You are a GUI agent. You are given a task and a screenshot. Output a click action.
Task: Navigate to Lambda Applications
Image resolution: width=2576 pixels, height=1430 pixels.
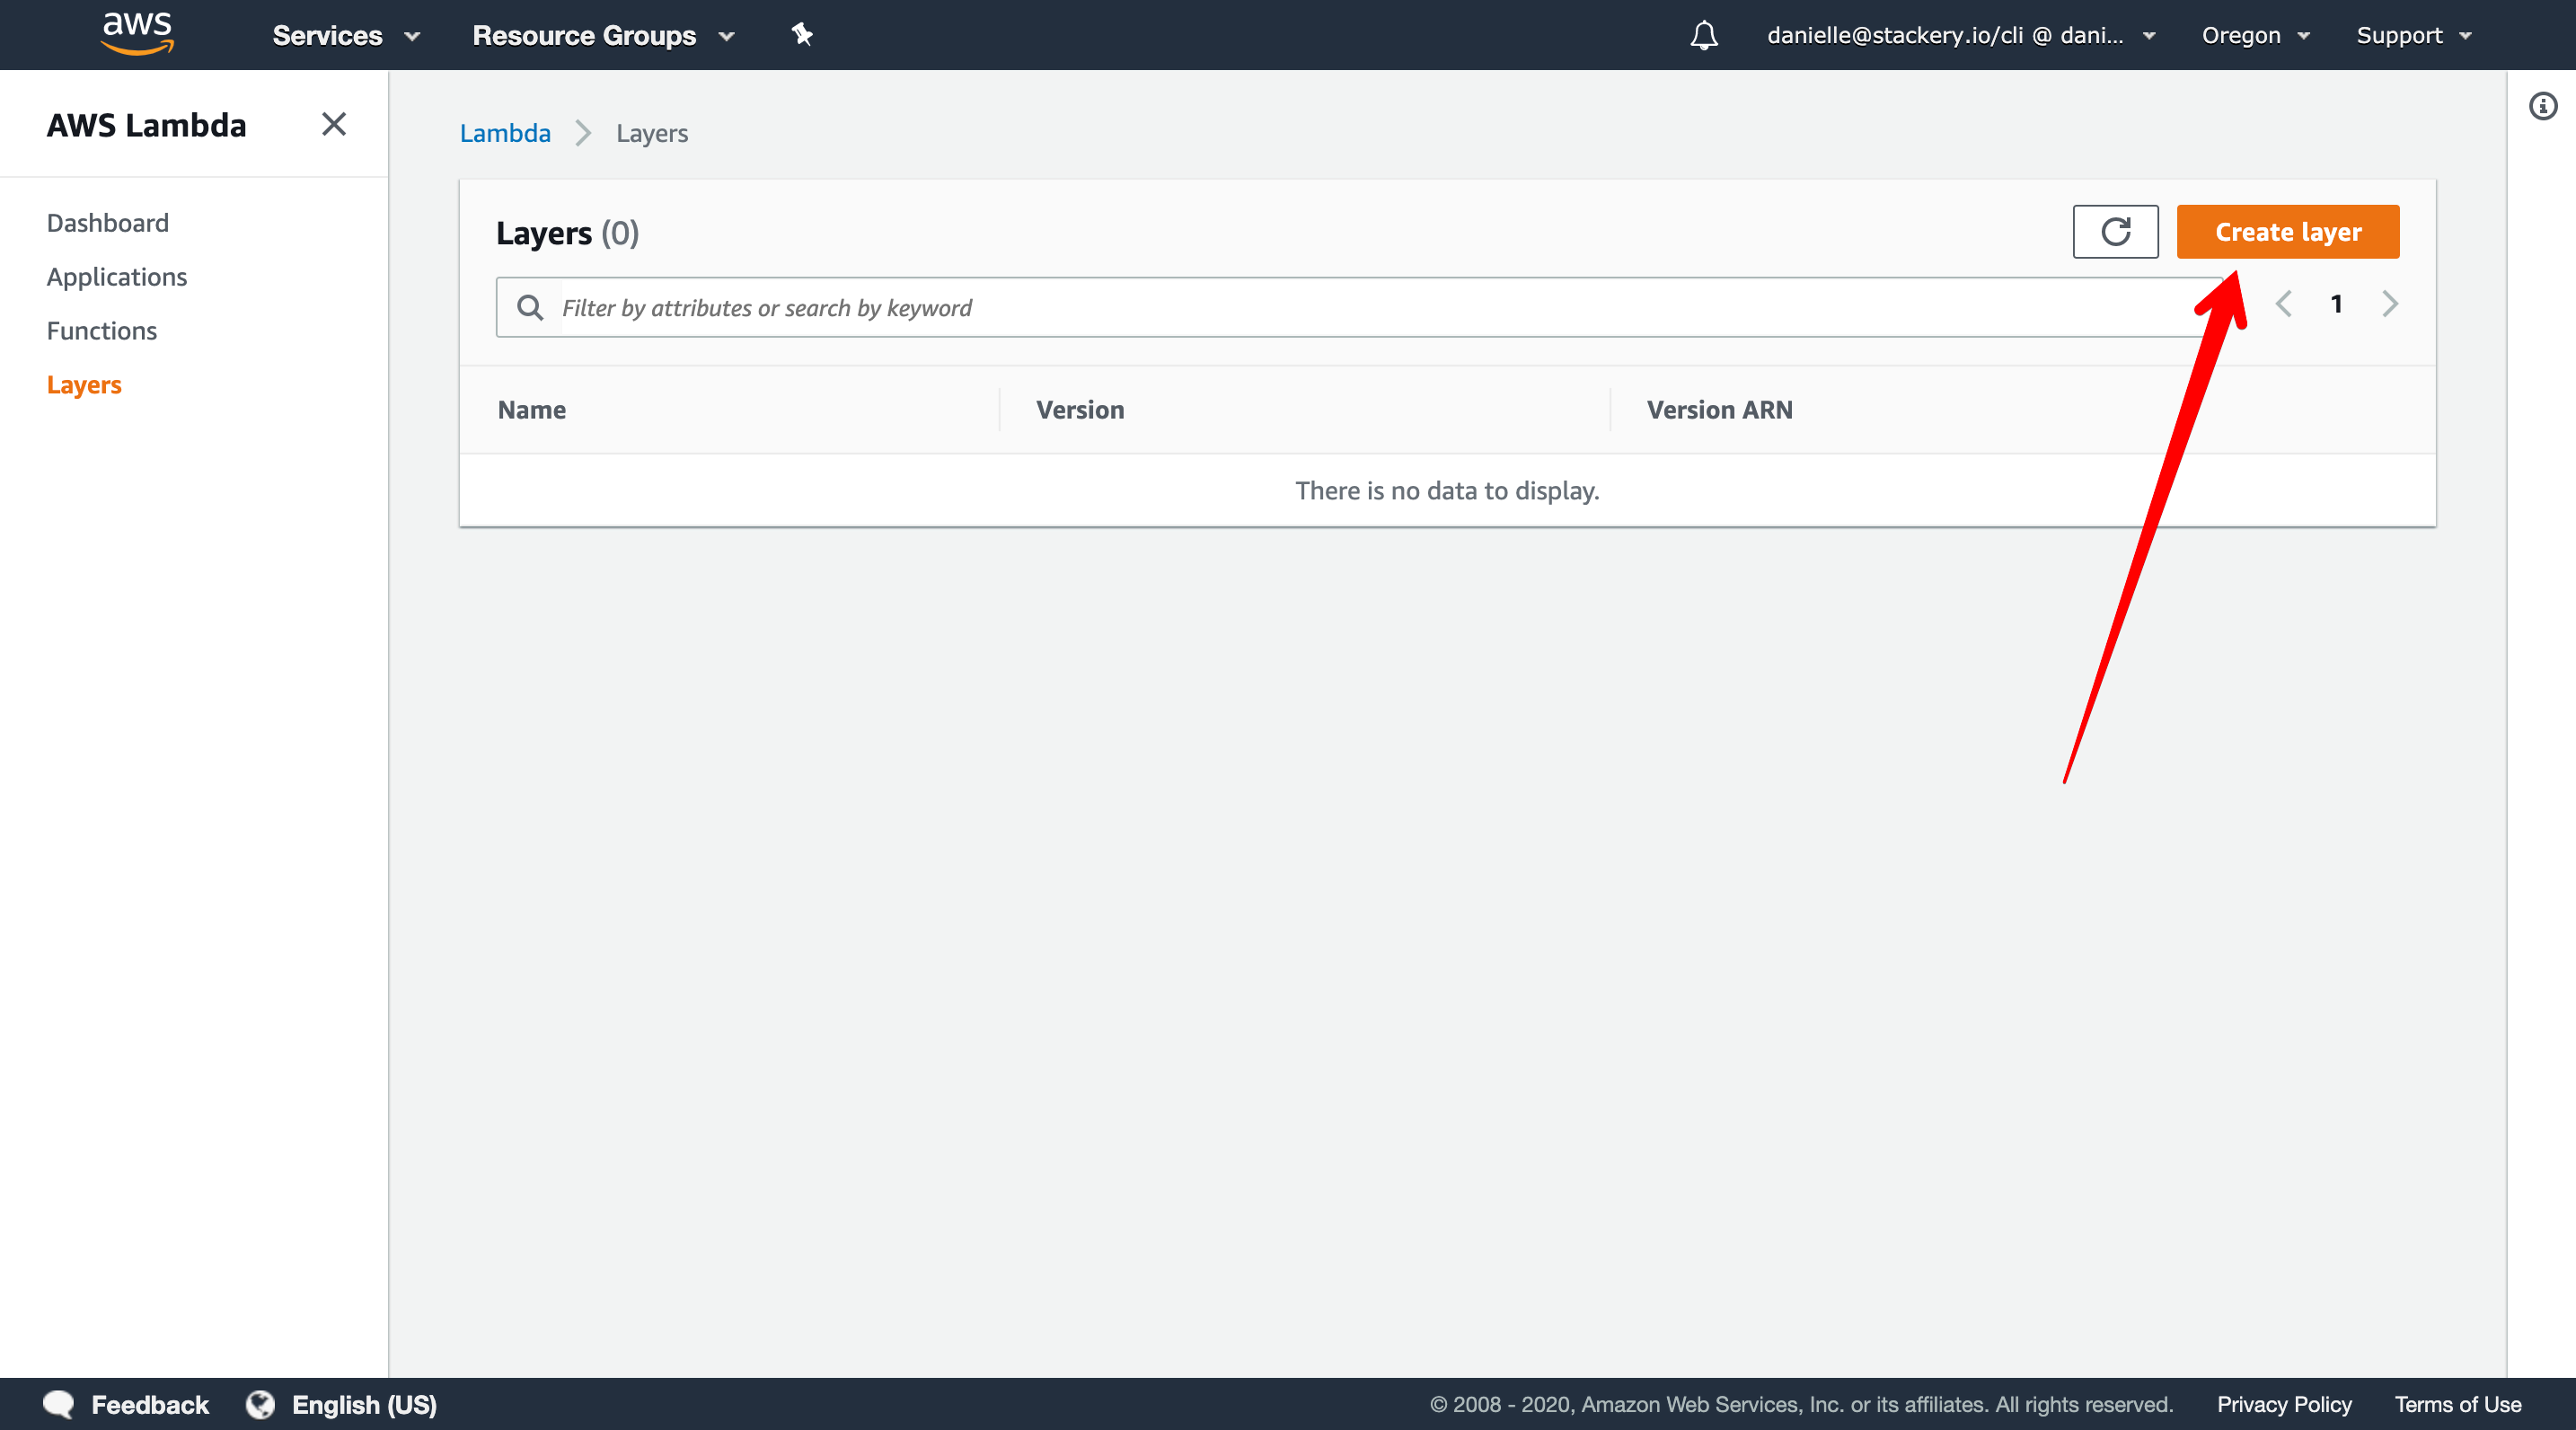116,277
